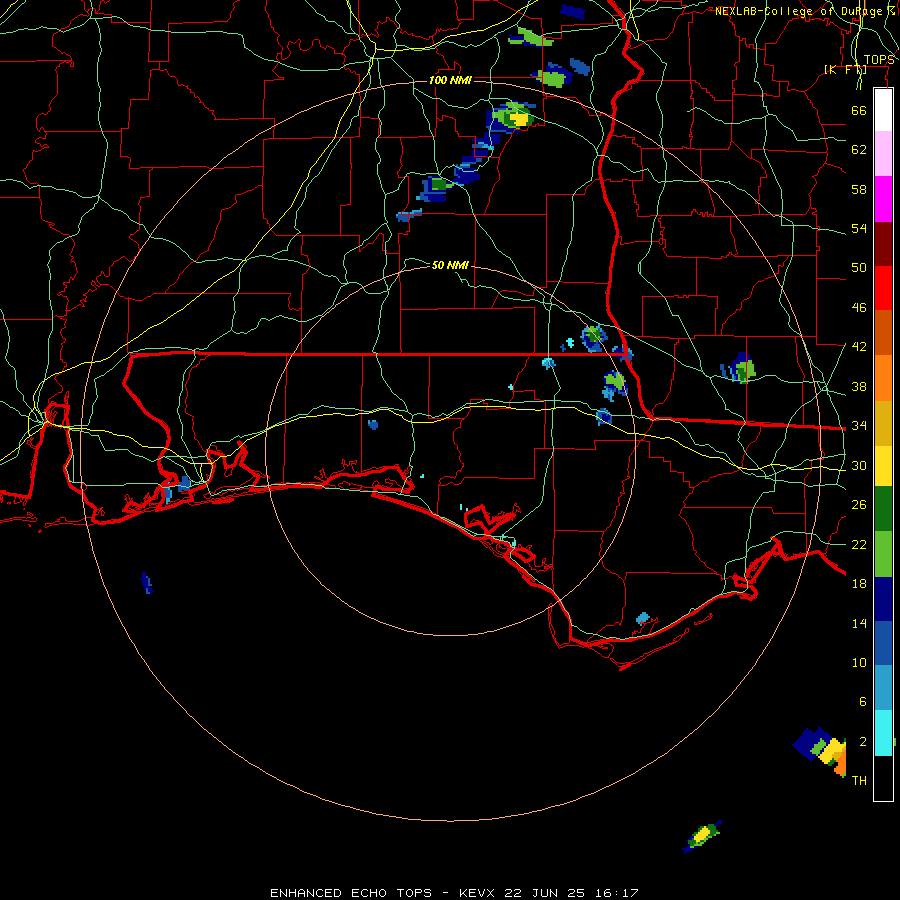Click the legend value 38
This screenshot has width=900, height=900.
click(859, 387)
